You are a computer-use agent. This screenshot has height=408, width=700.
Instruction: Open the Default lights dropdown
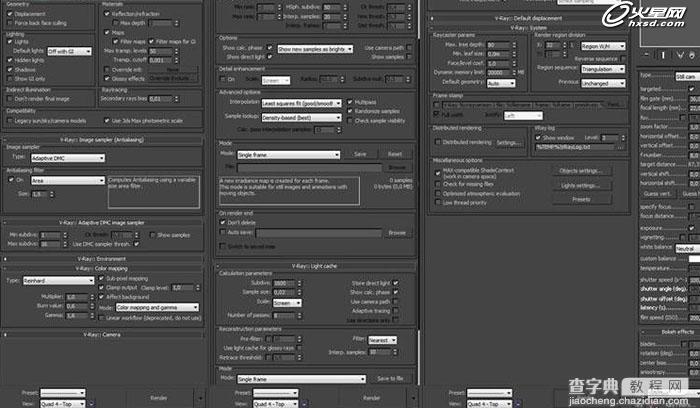click(70, 51)
